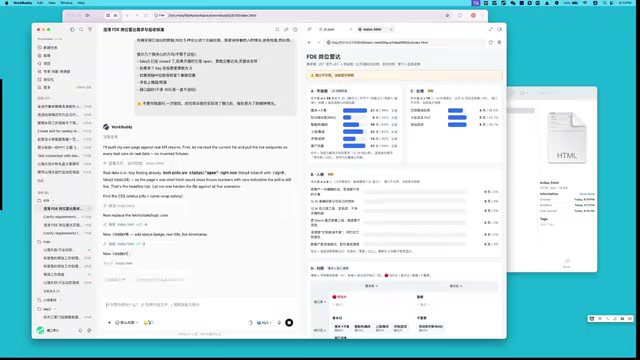
Task: Click the sidebar layout toggle icon left of the search icon
Action: [x=72, y=29]
